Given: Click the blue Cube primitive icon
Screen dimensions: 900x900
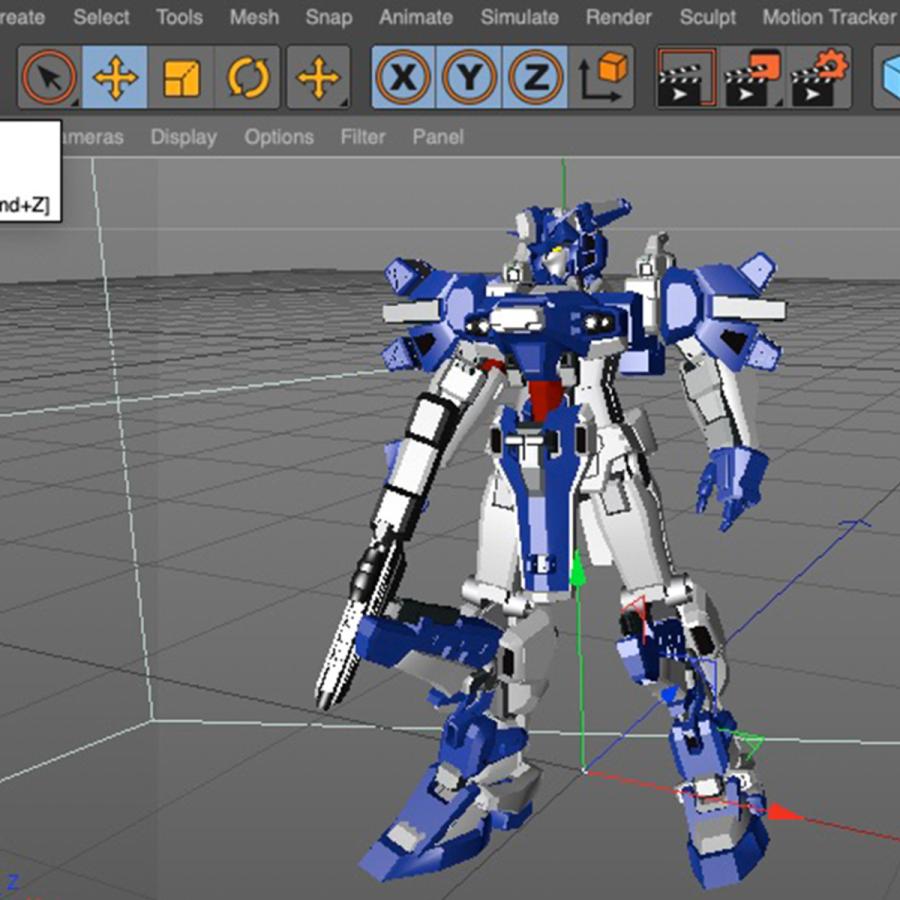Looking at the screenshot, I should (x=888, y=78).
